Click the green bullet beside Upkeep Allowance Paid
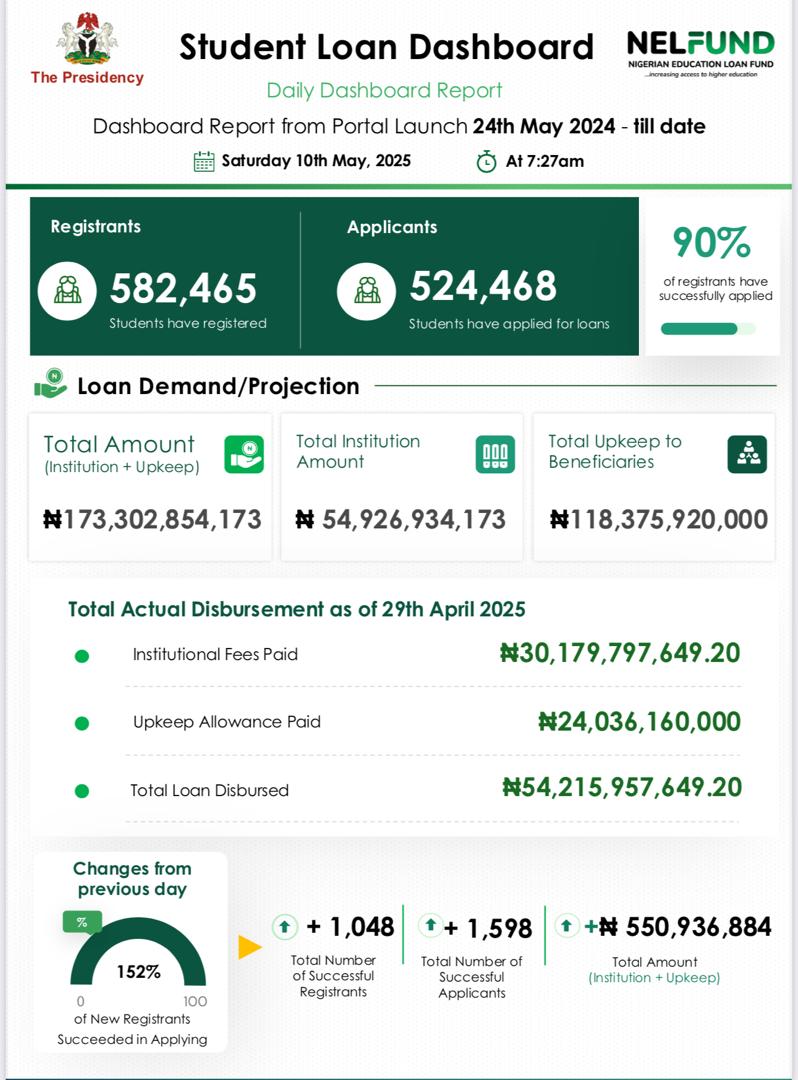The width and height of the screenshot is (798, 1080). [82, 723]
